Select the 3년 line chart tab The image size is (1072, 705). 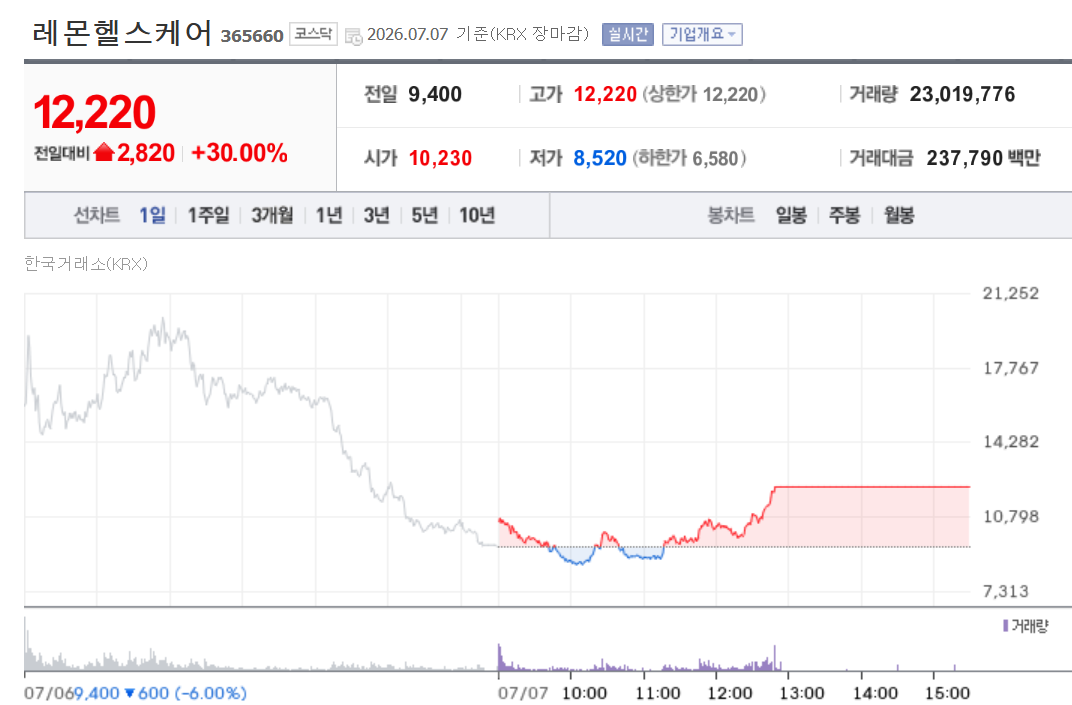click(377, 215)
